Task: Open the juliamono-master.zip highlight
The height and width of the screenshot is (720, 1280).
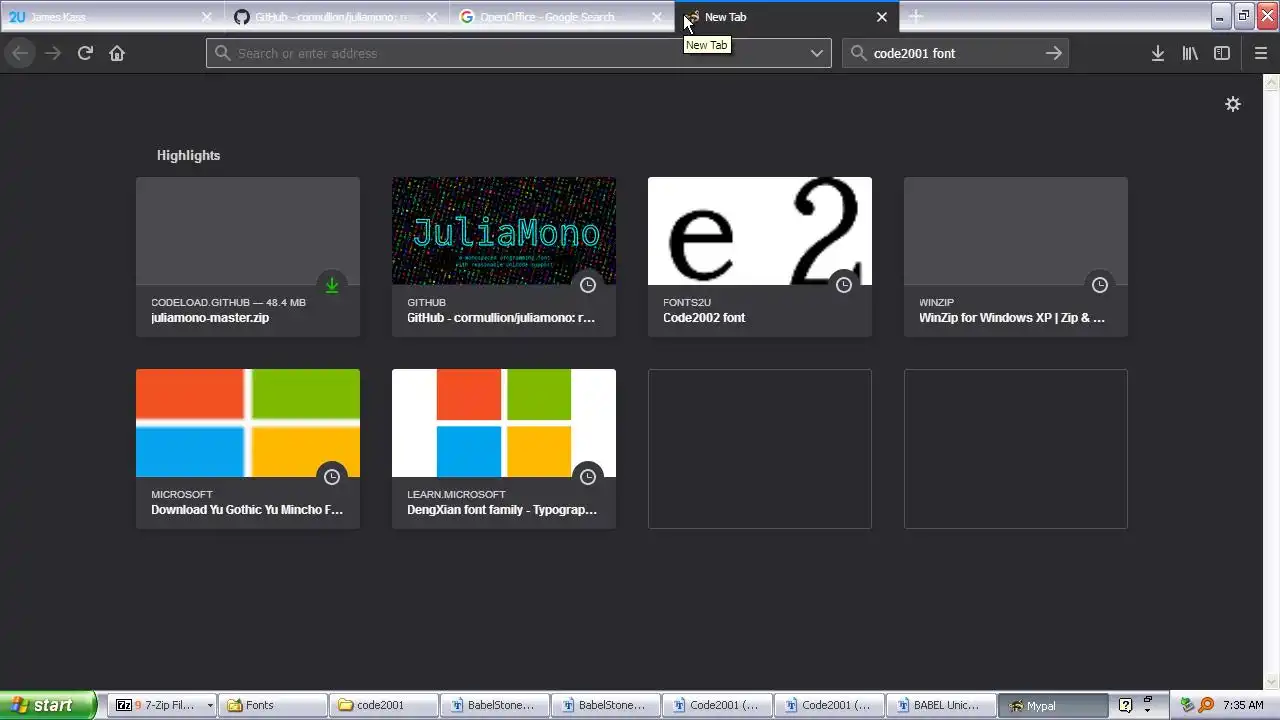Action: point(248,257)
